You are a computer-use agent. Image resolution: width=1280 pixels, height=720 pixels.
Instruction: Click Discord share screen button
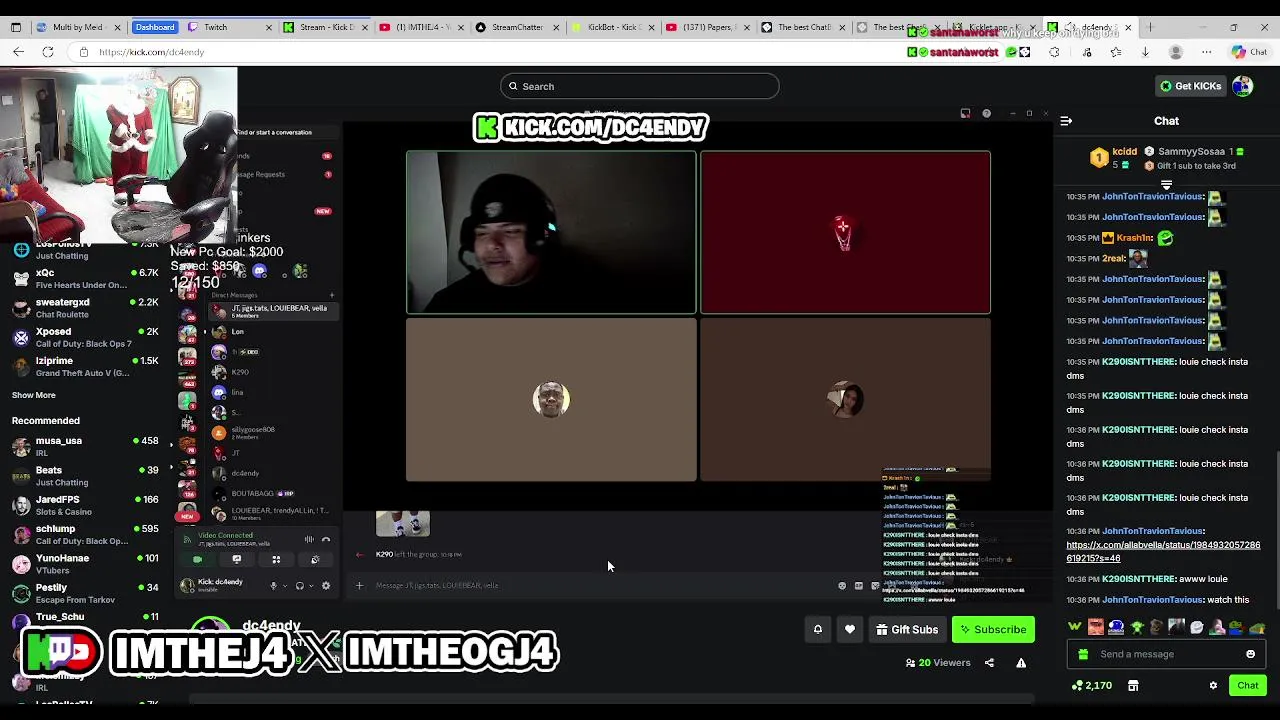point(237,560)
